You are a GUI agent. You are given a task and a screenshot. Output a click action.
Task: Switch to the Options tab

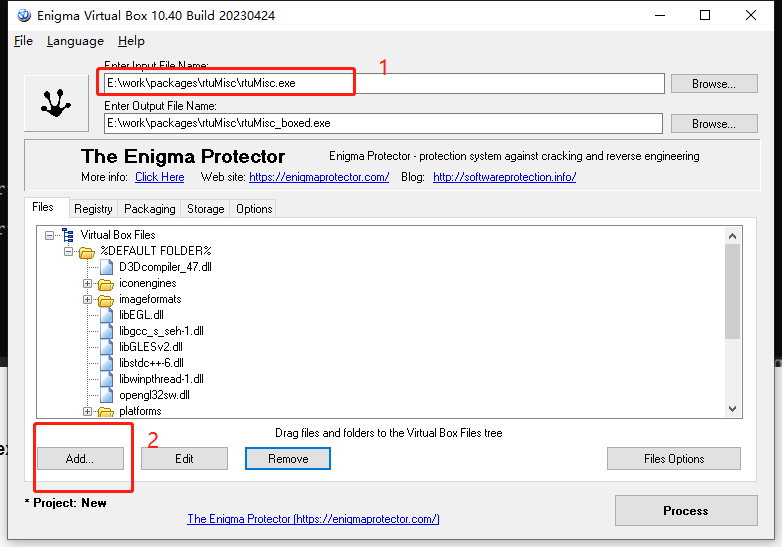pos(254,209)
